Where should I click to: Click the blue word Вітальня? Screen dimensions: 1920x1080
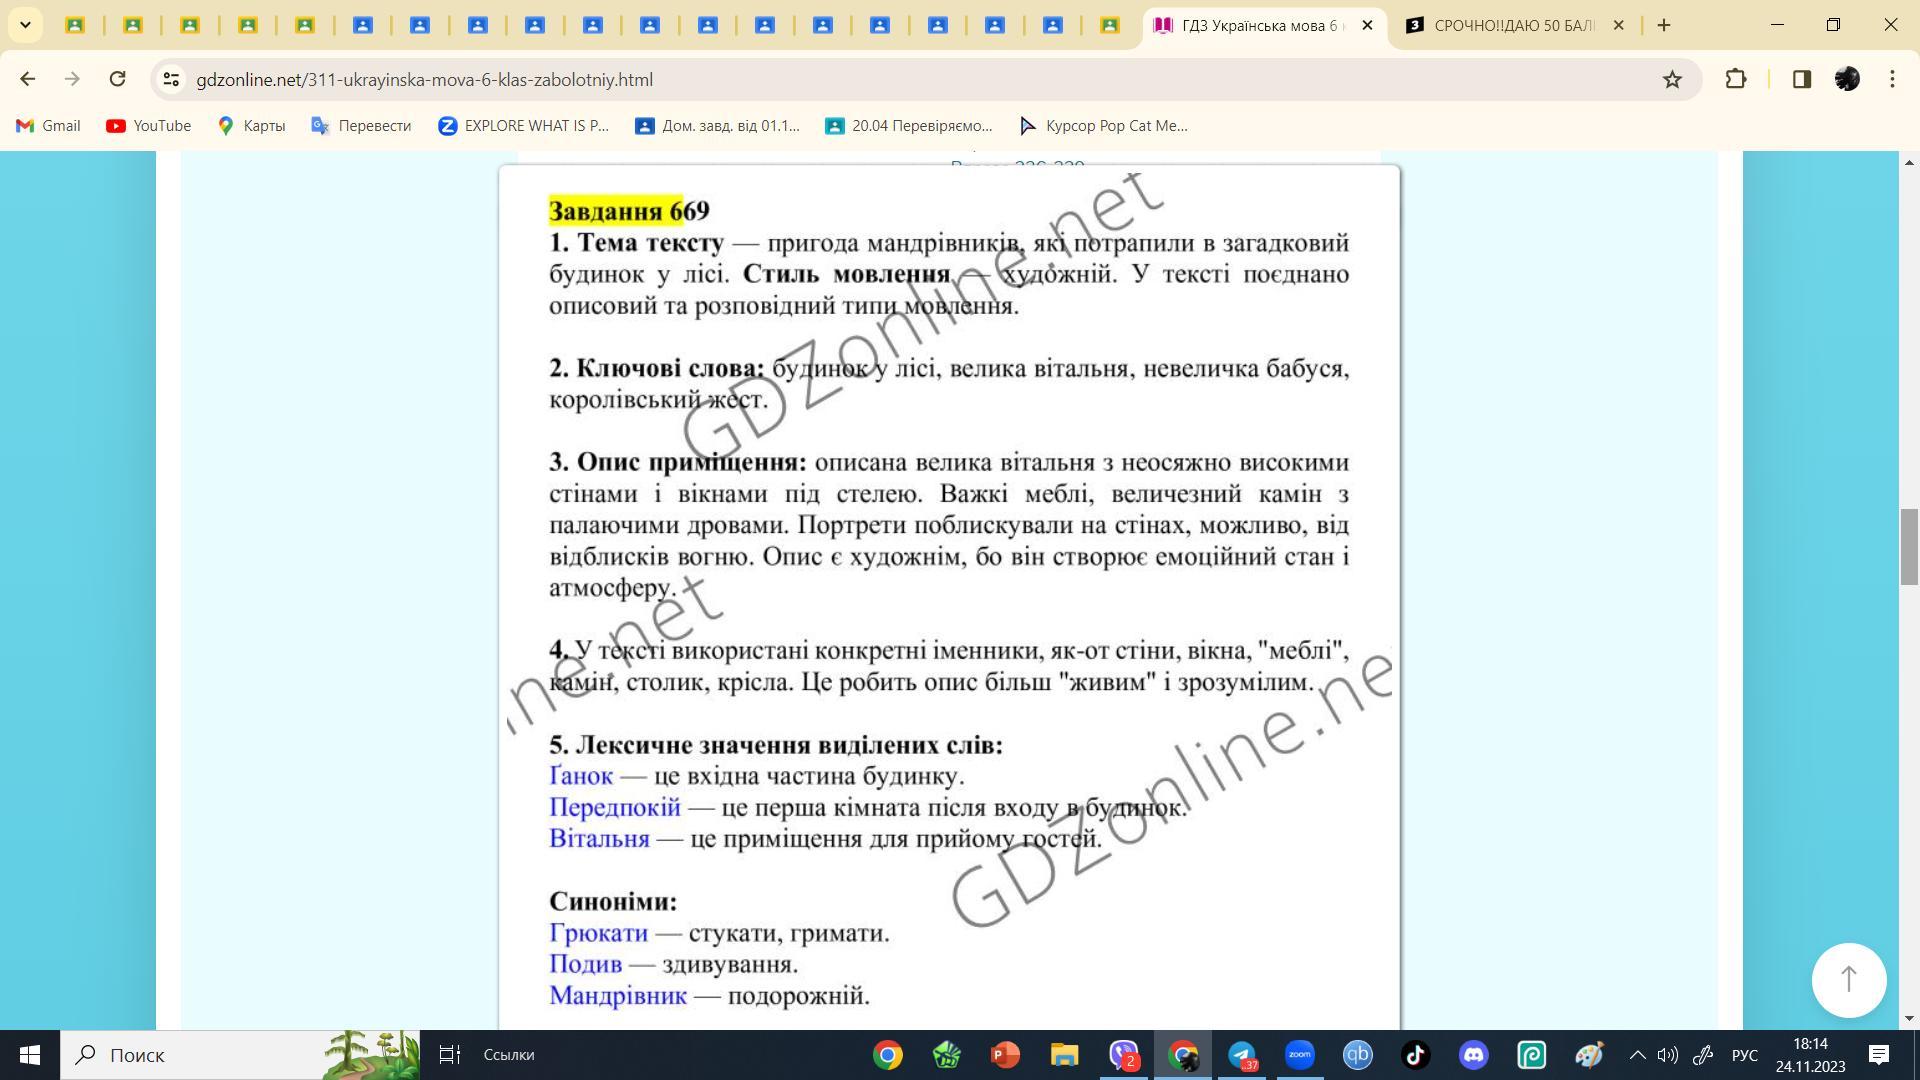599,838
